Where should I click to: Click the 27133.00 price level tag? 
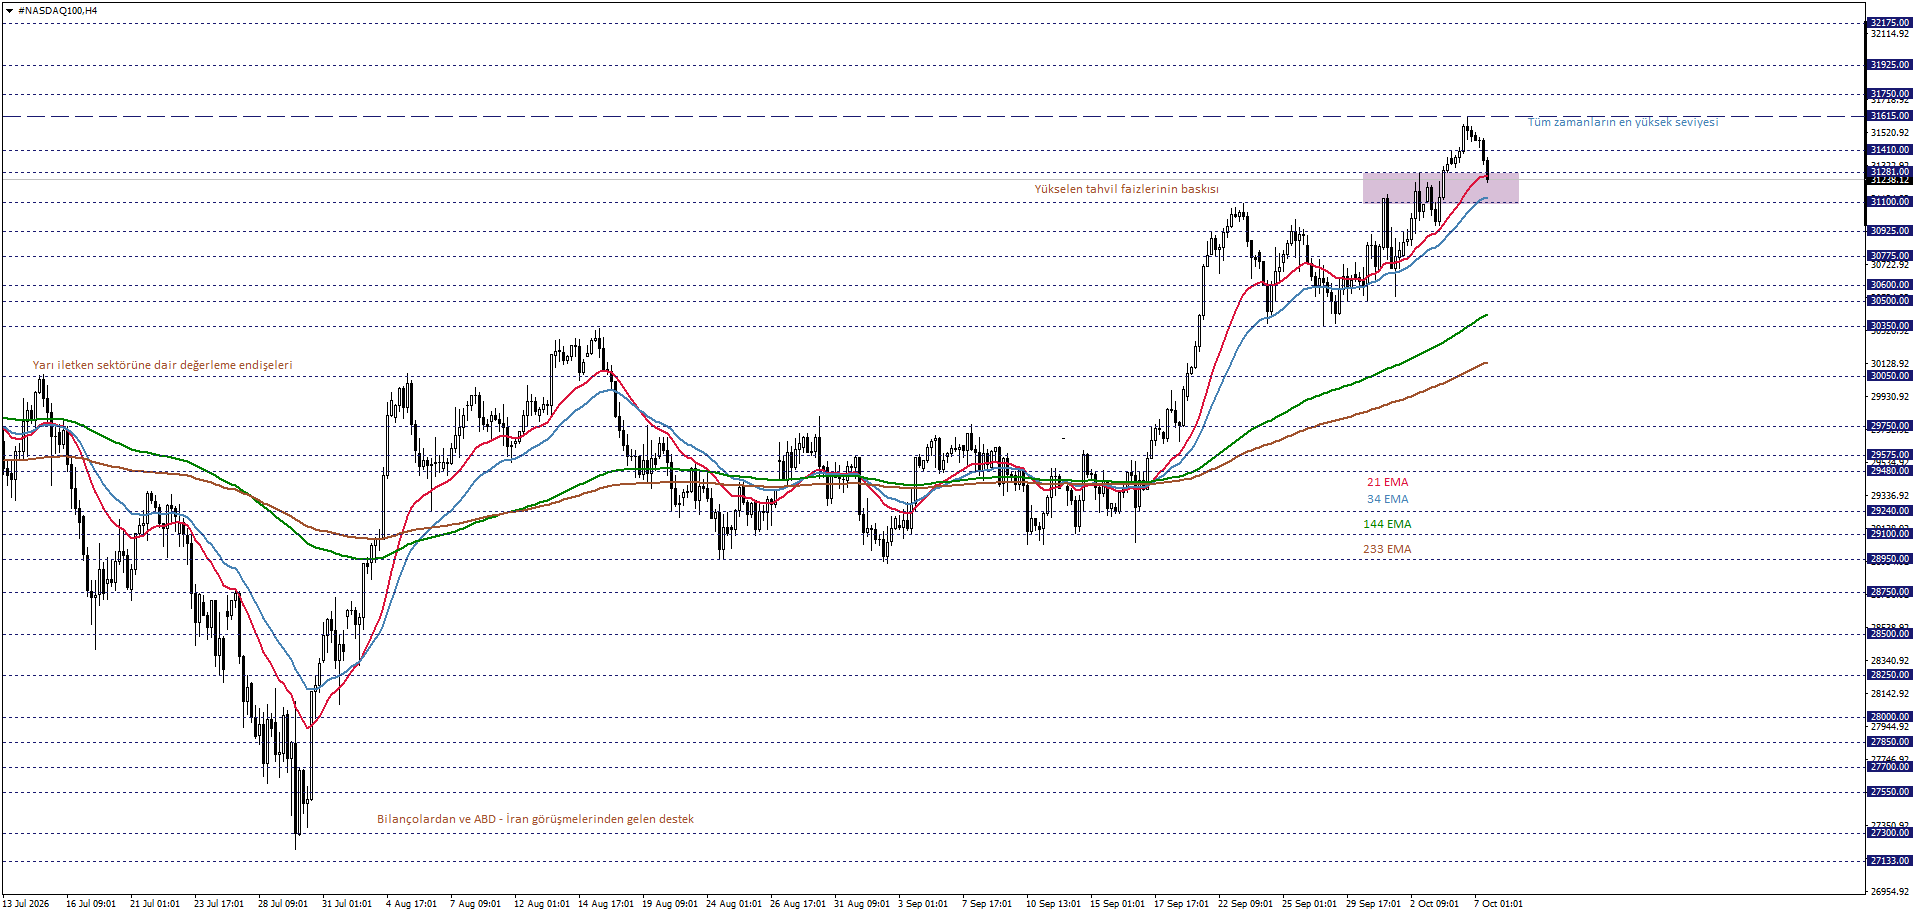pos(1890,861)
